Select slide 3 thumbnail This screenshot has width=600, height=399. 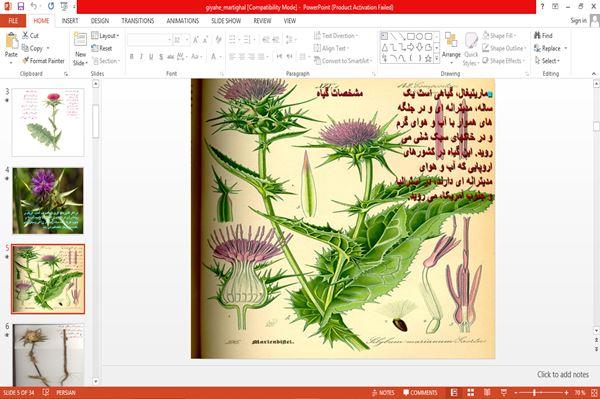tap(48, 122)
